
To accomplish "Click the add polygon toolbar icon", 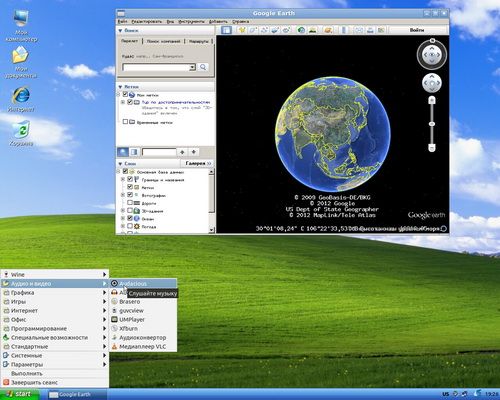I will (253, 30).
